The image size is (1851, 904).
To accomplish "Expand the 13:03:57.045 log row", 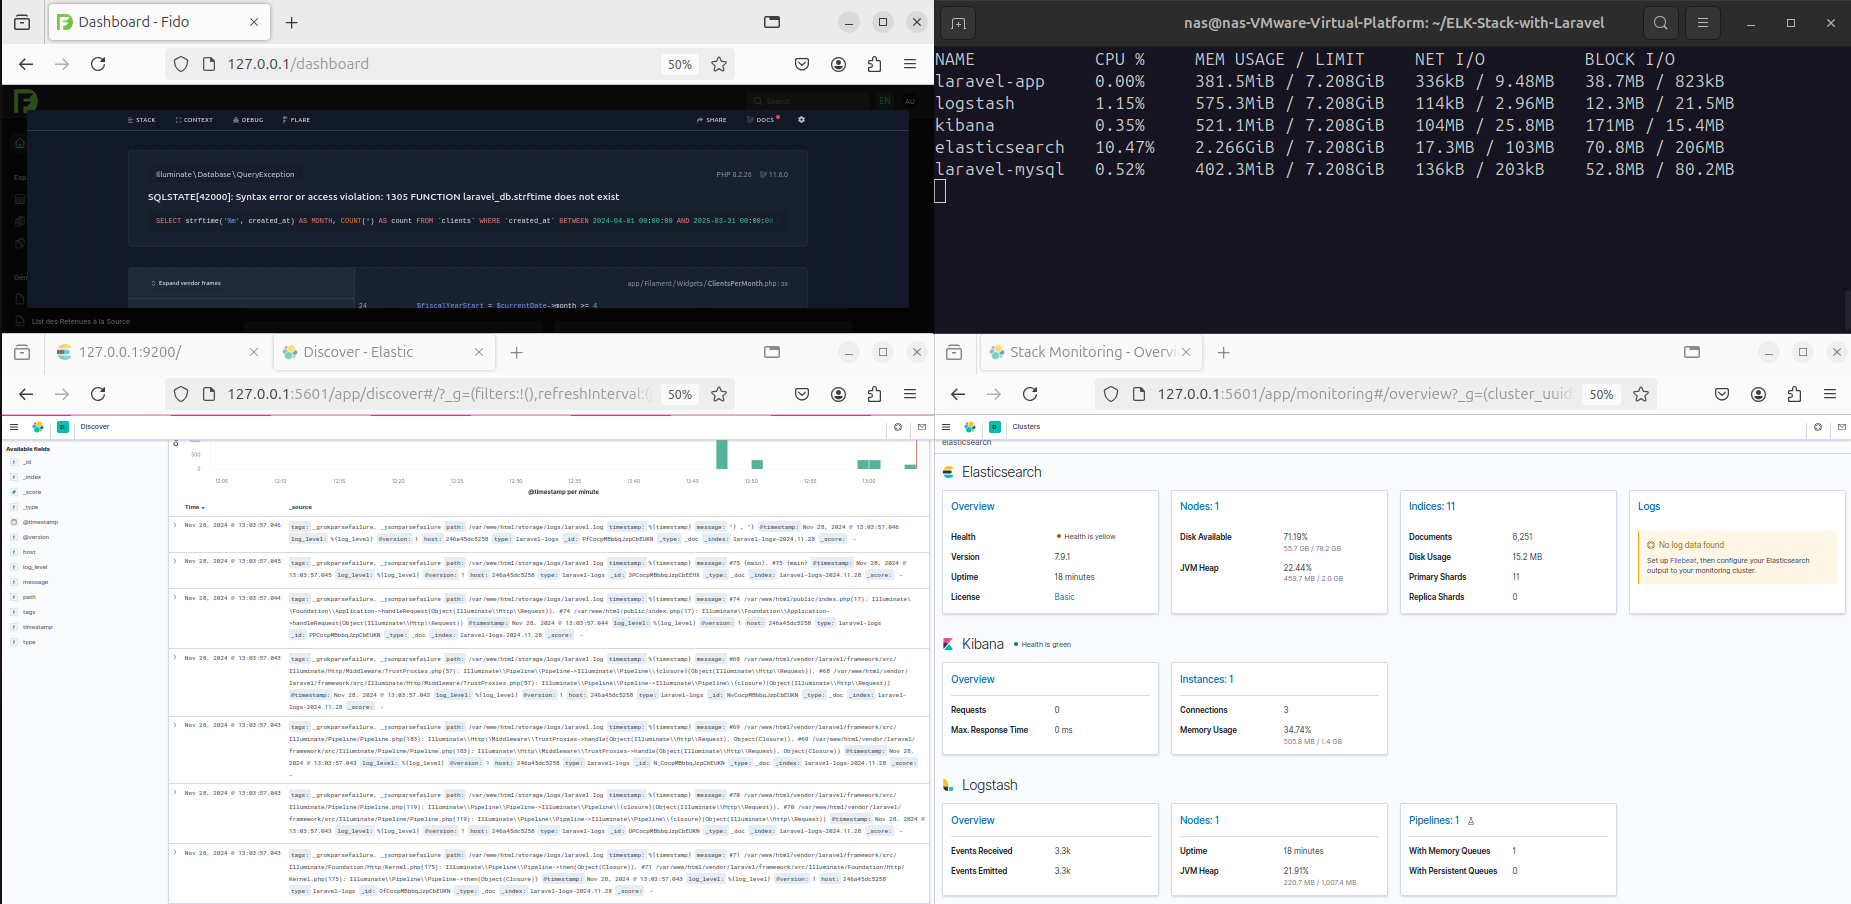I will [x=175, y=561].
